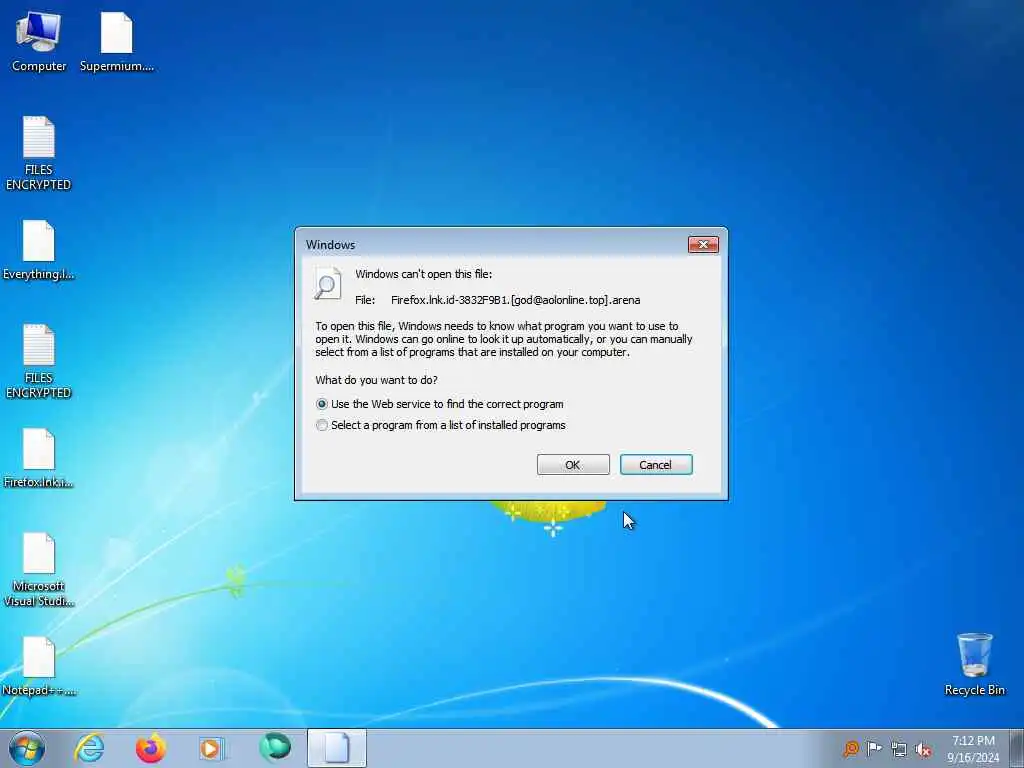Click the magnifier document icon in dialog
1024x768 pixels.
pyautogui.click(x=327, y=283)
